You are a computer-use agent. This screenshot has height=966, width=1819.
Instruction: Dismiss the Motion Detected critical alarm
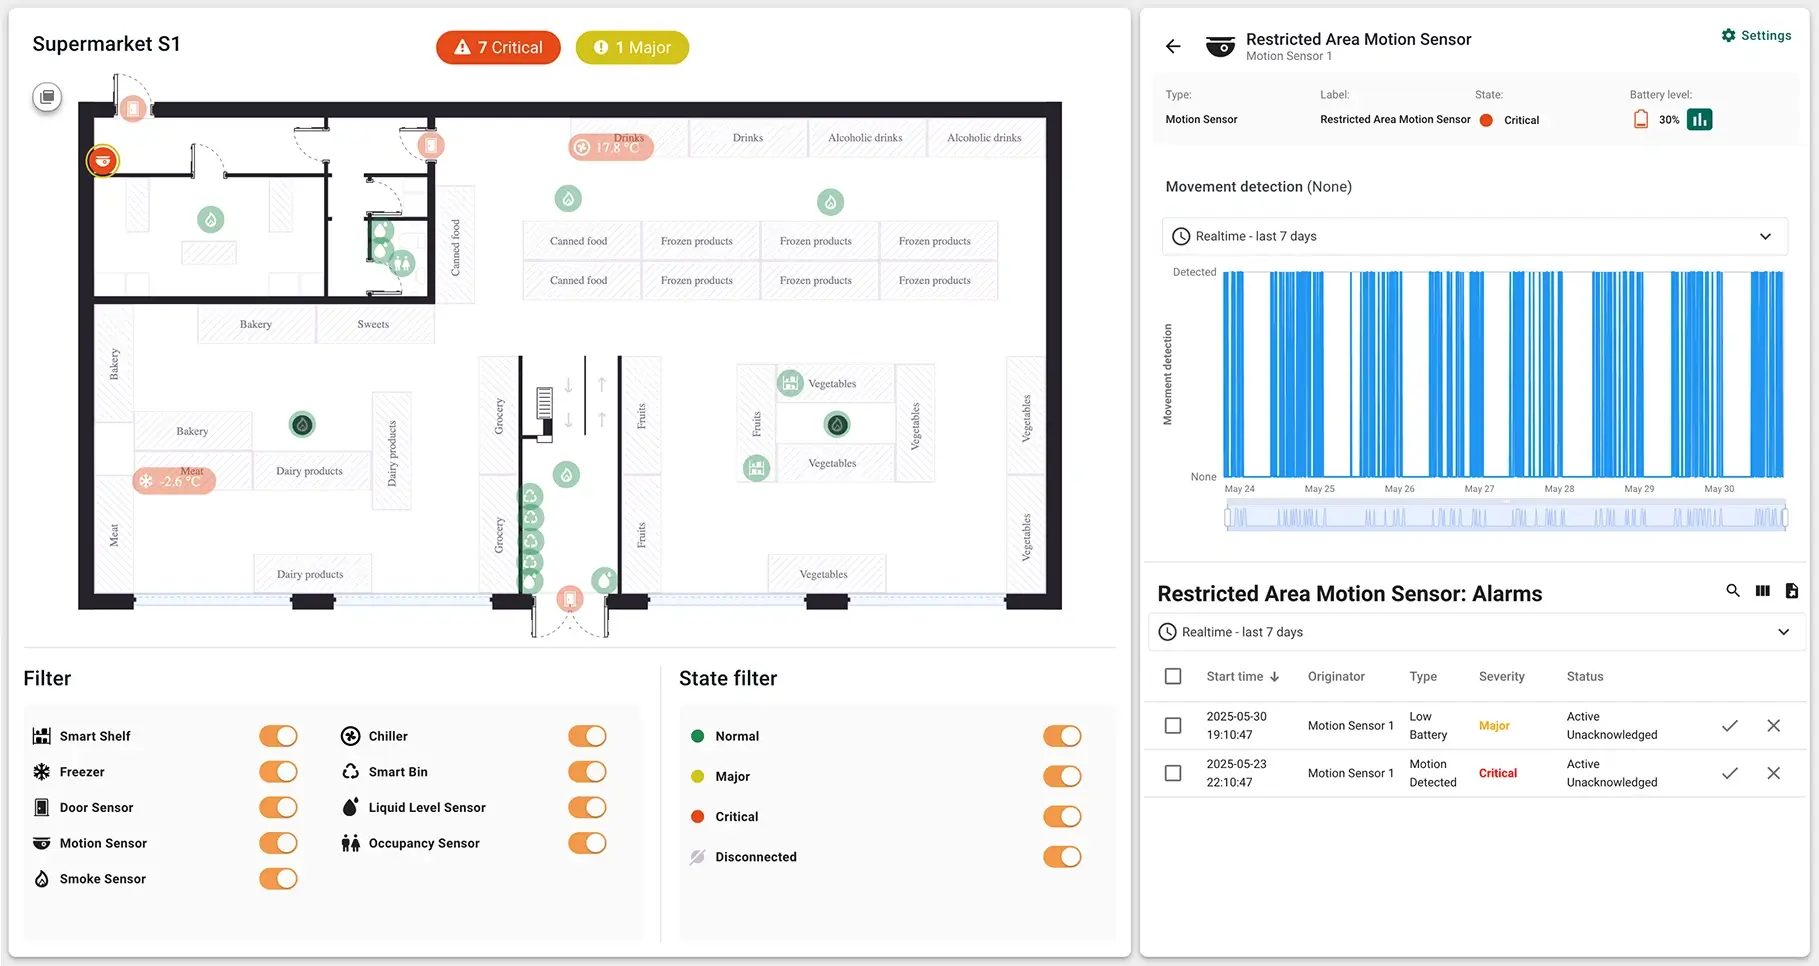click(x=1774, y=773)
